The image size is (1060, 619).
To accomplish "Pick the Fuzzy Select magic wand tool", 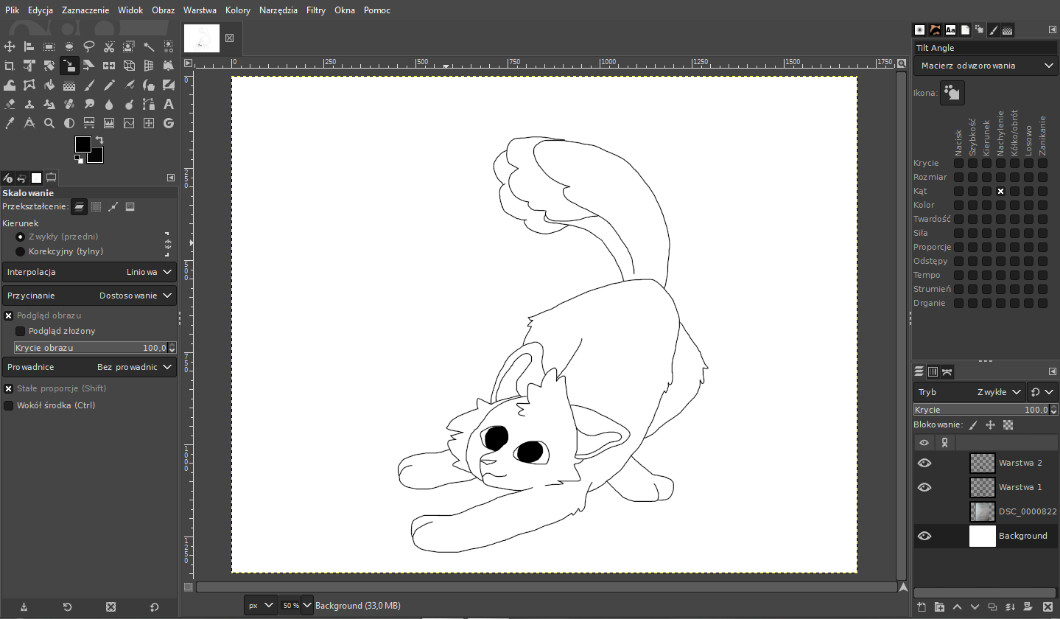I will click(x=149, y=47).
